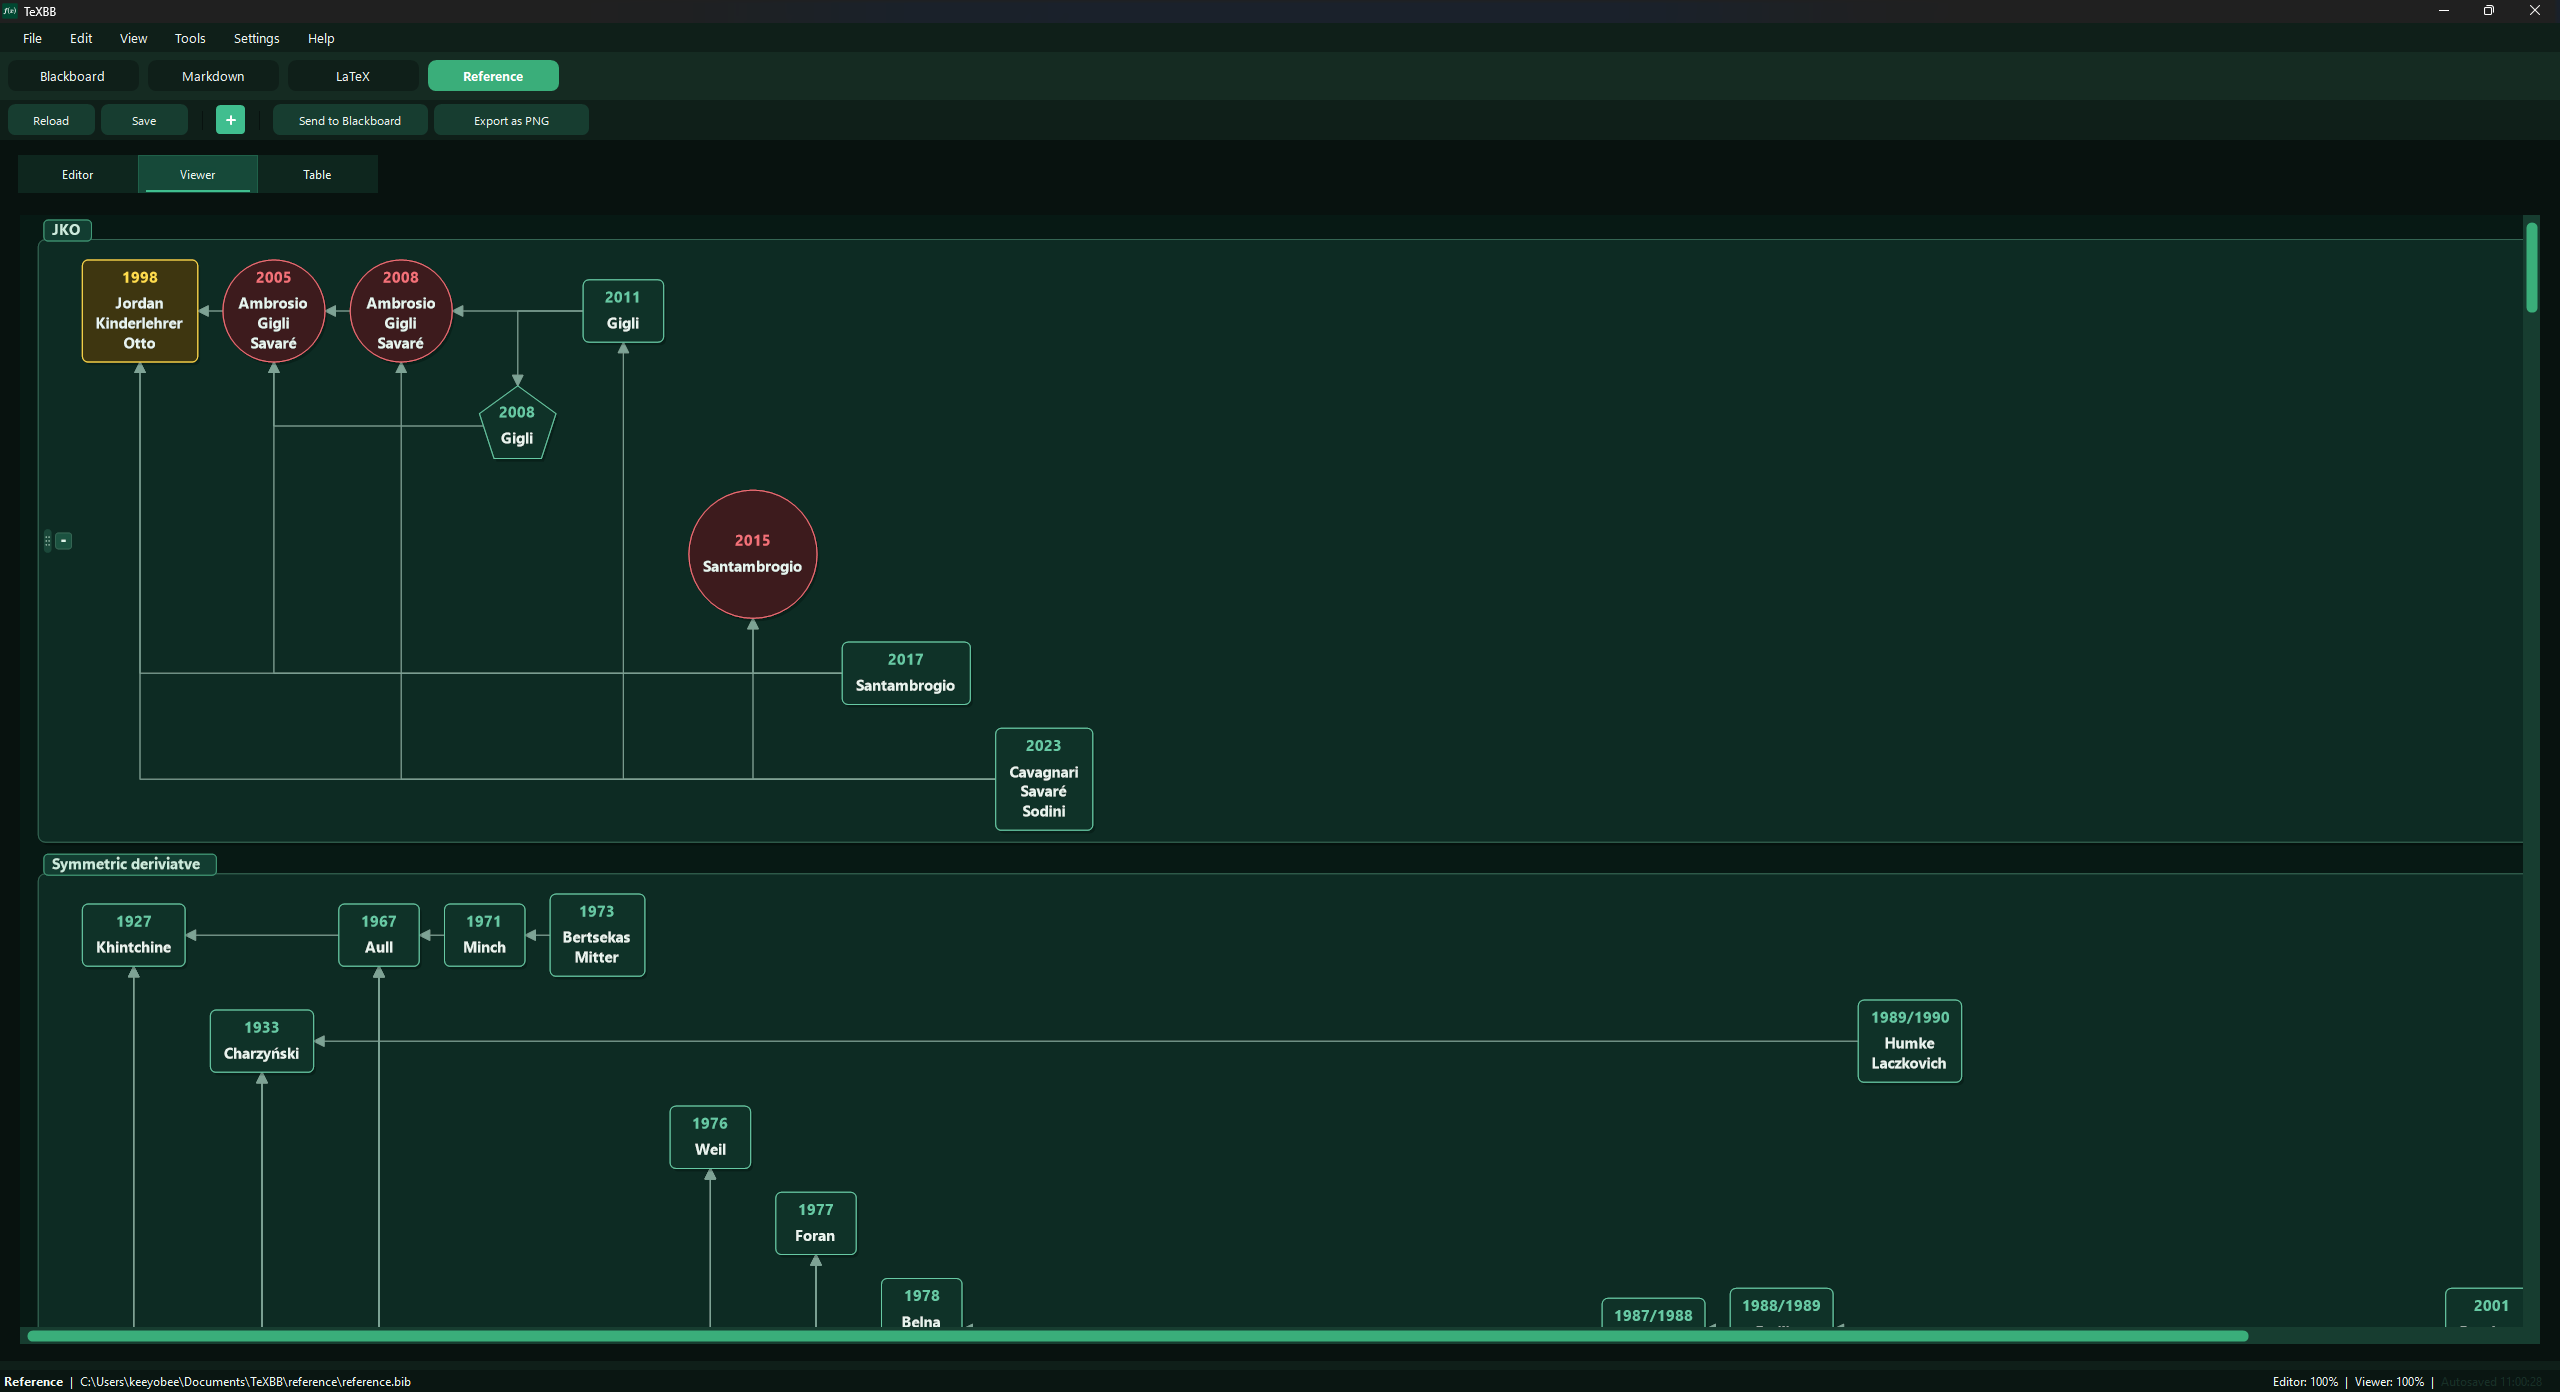Select the 1977 Foran node
The image size is (2560, 1392).
coord(816,1223)
